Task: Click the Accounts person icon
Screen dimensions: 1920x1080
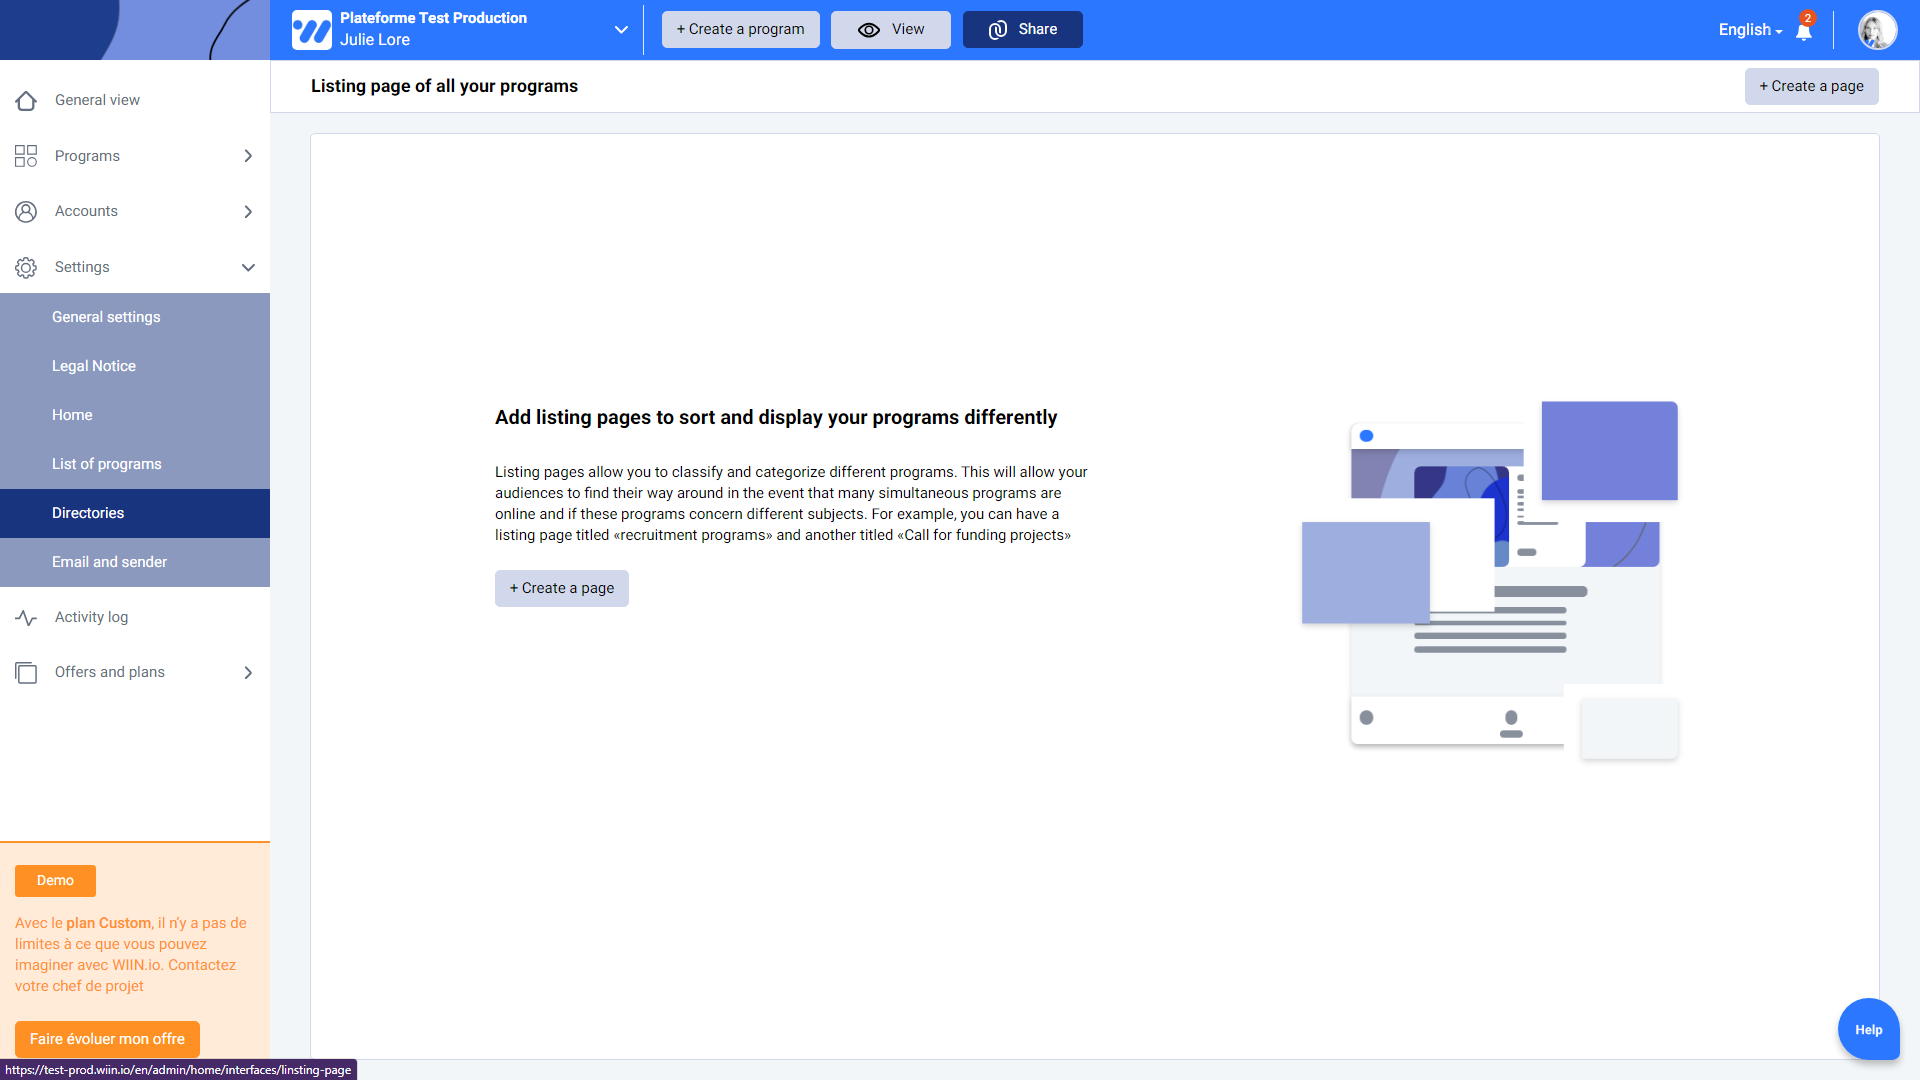Action: (26, 212)
